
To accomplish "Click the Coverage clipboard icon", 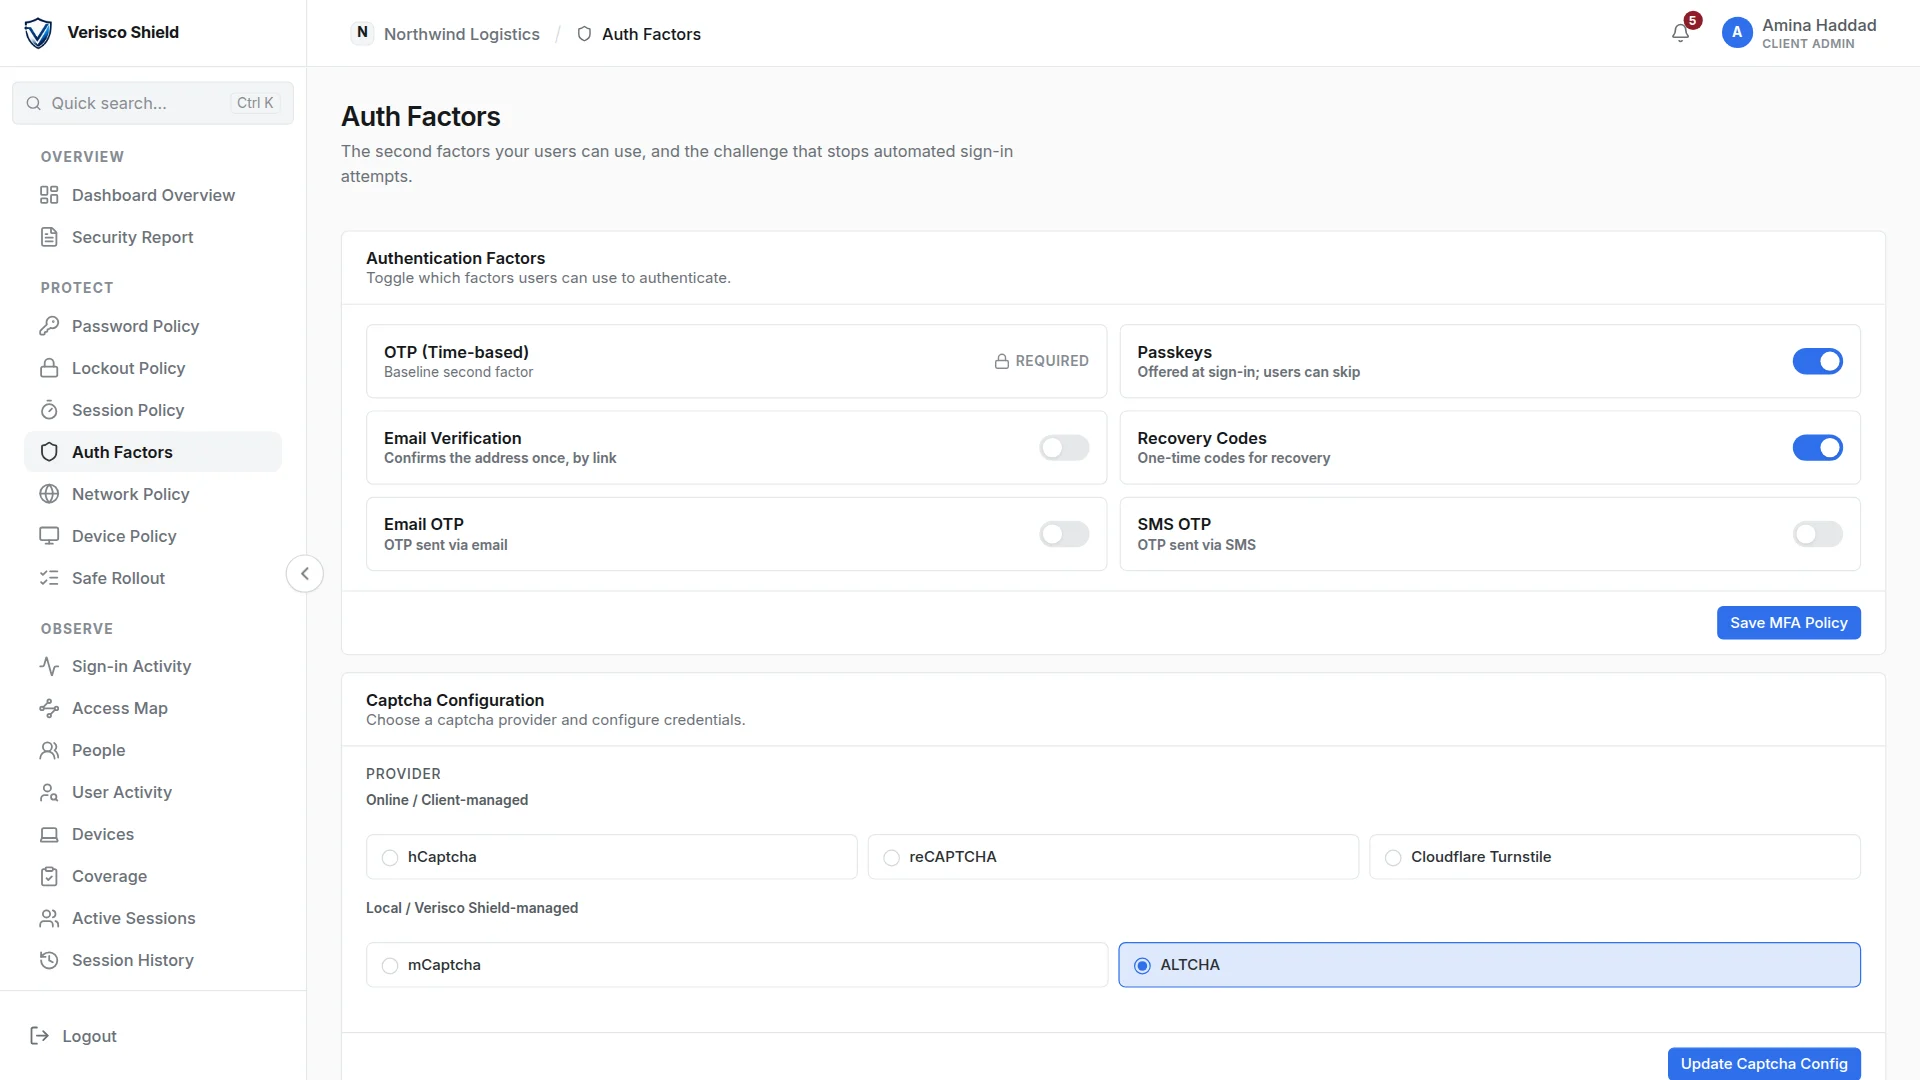I will click(49, 876).
